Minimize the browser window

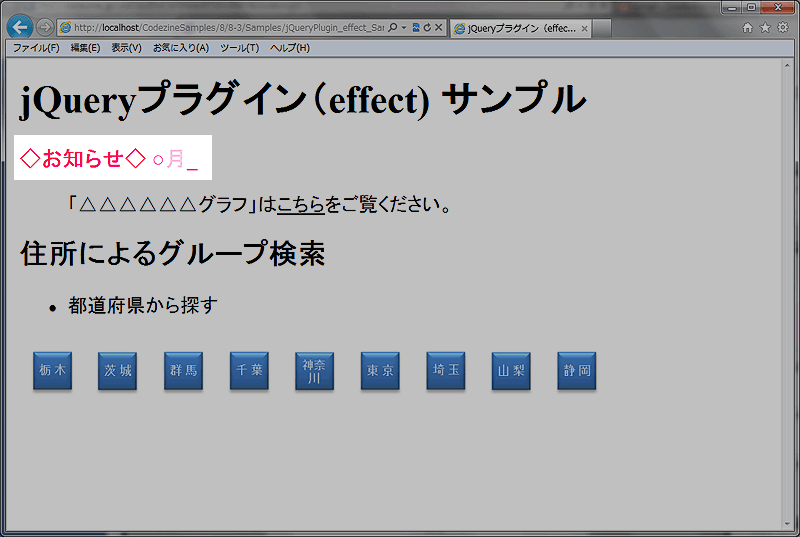pos(732,7)
